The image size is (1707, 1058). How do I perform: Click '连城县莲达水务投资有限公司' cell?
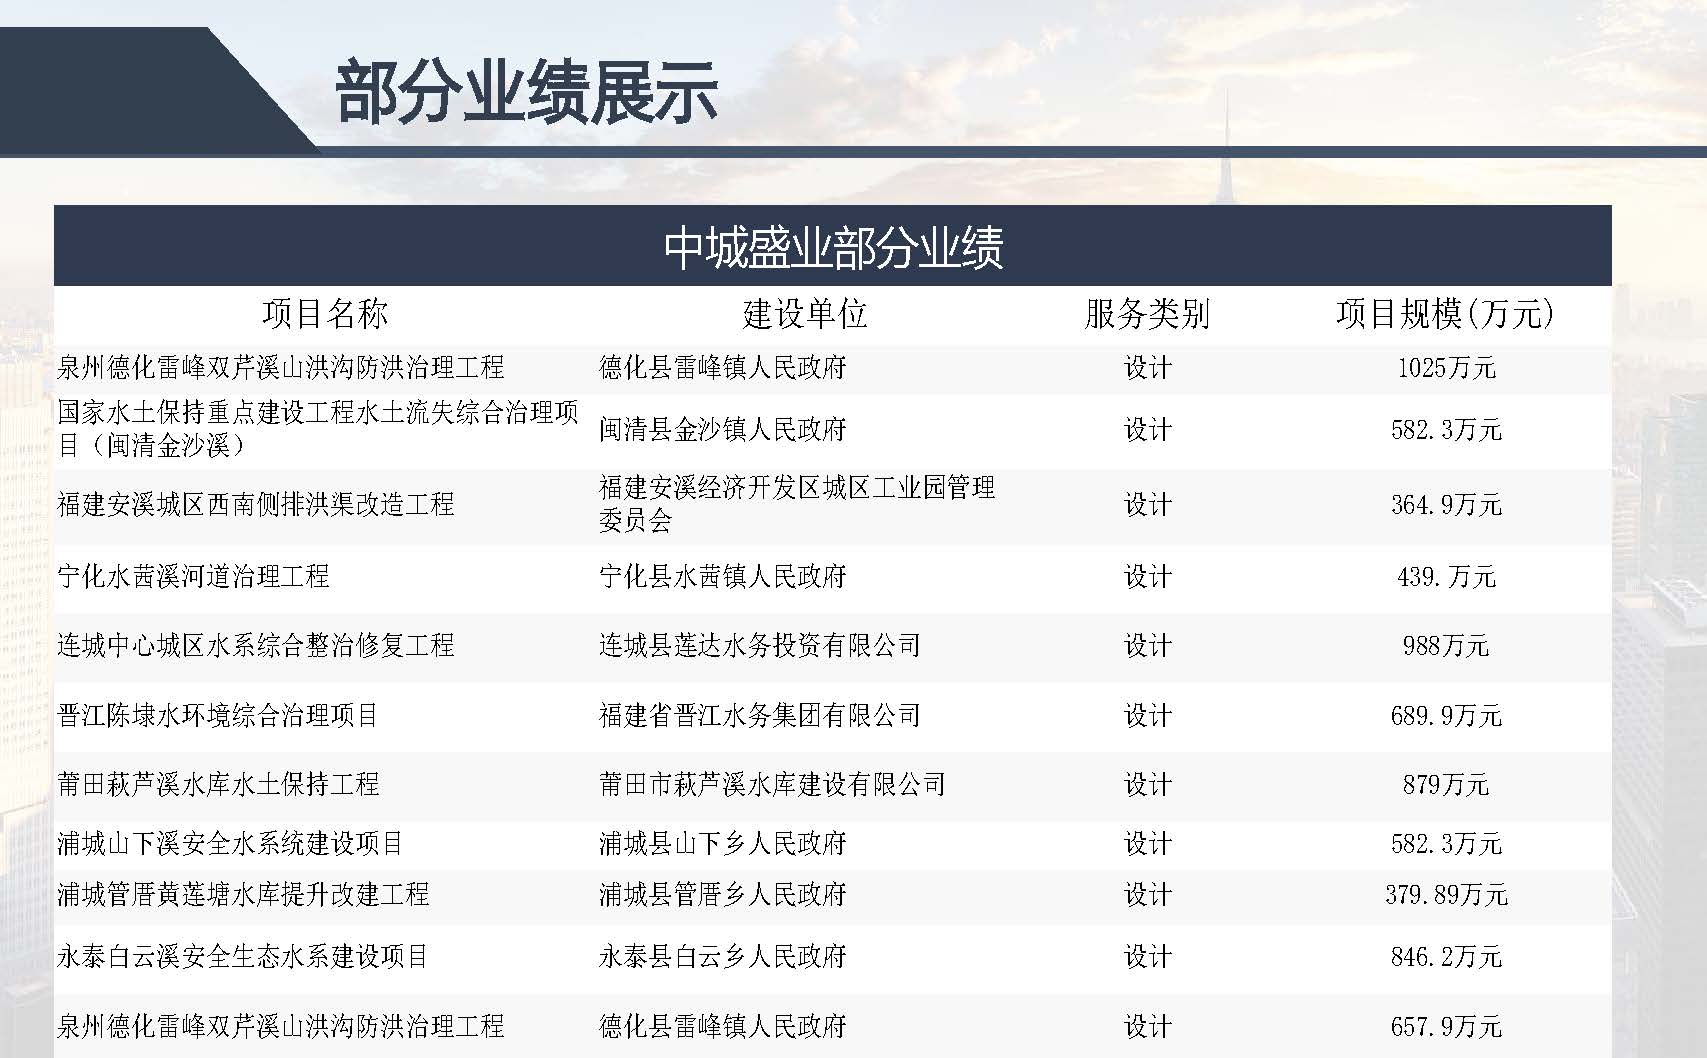(760, 646)
